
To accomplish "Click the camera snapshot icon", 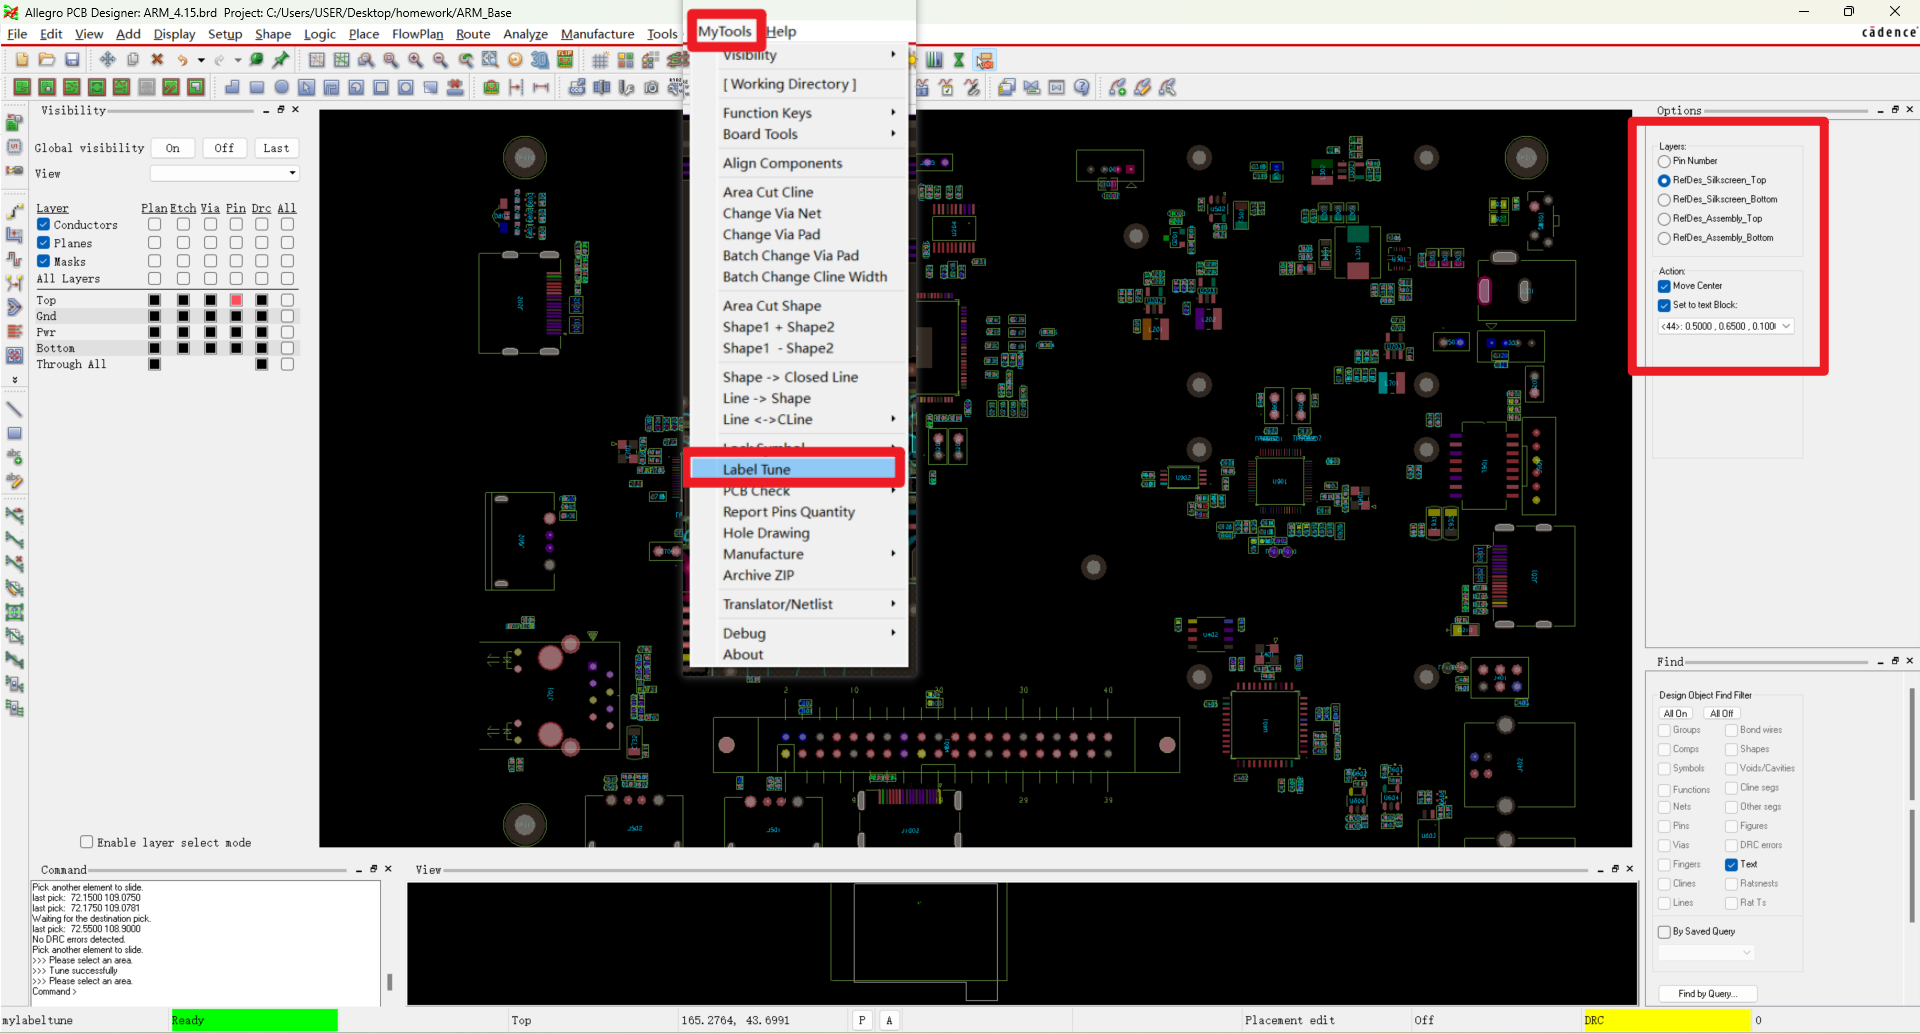I will point(651,88).
